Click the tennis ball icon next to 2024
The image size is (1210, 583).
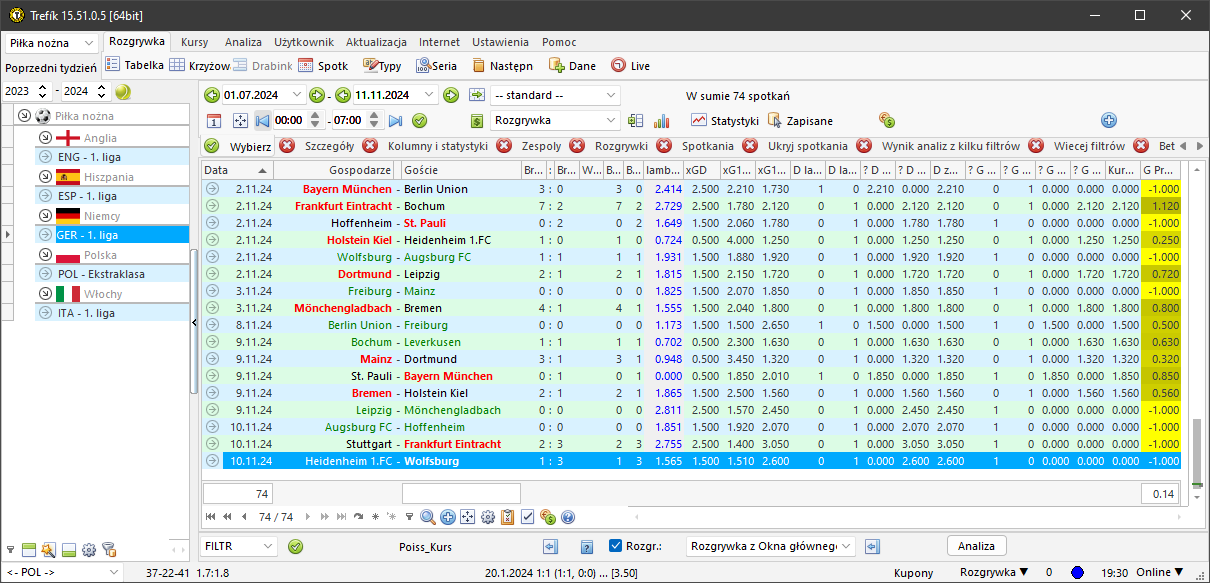click(x=123, y=92)
